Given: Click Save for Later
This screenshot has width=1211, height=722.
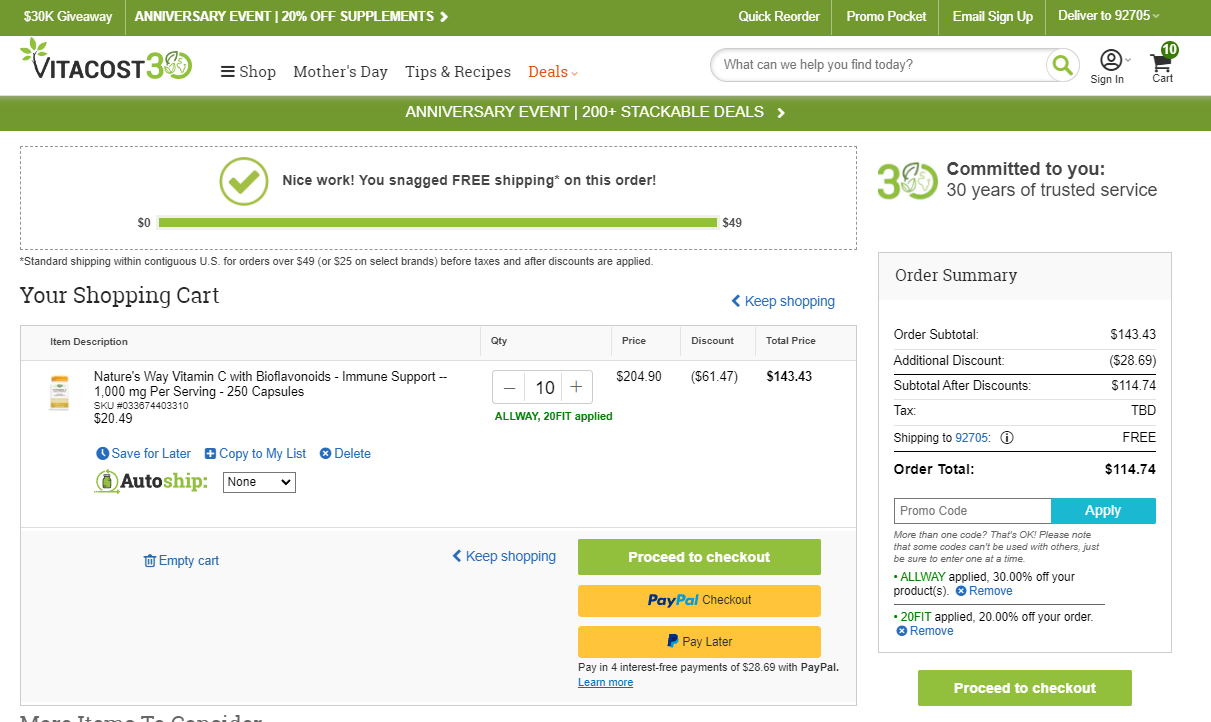Looking at the screenshot, I should point(143,454).
